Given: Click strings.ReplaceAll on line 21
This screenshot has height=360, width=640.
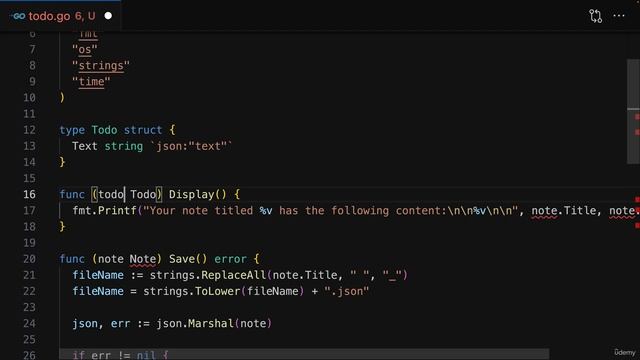Looking at the screenshot, I should (207, 275).
